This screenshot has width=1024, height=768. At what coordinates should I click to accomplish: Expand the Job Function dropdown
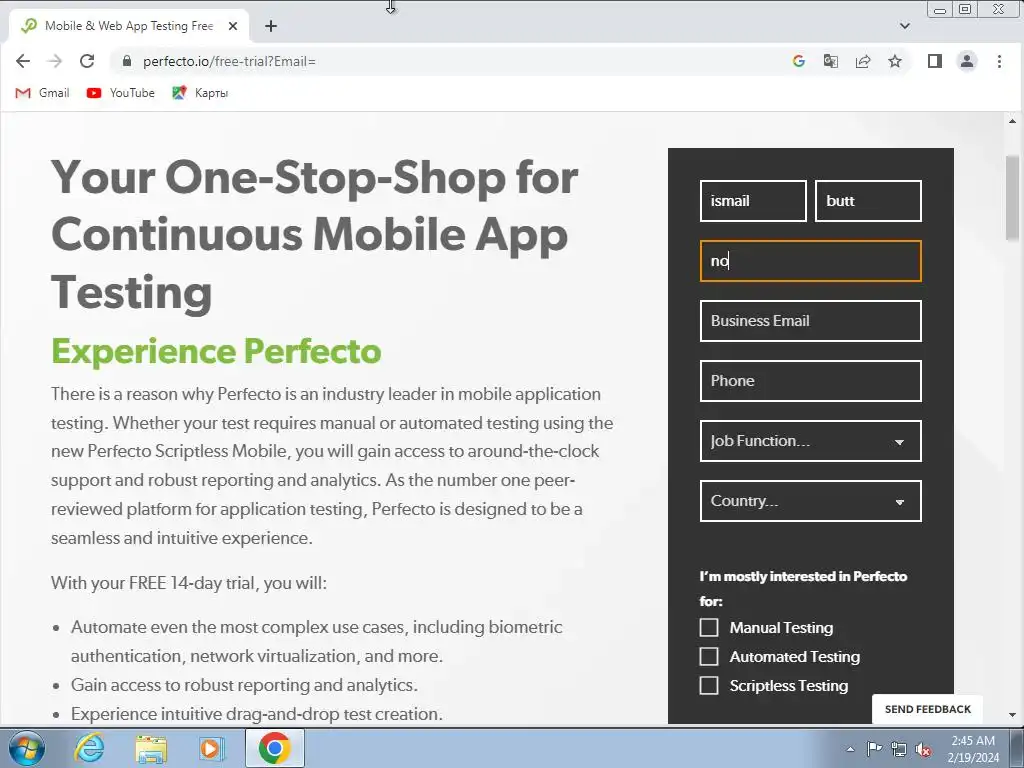(810, 441)
